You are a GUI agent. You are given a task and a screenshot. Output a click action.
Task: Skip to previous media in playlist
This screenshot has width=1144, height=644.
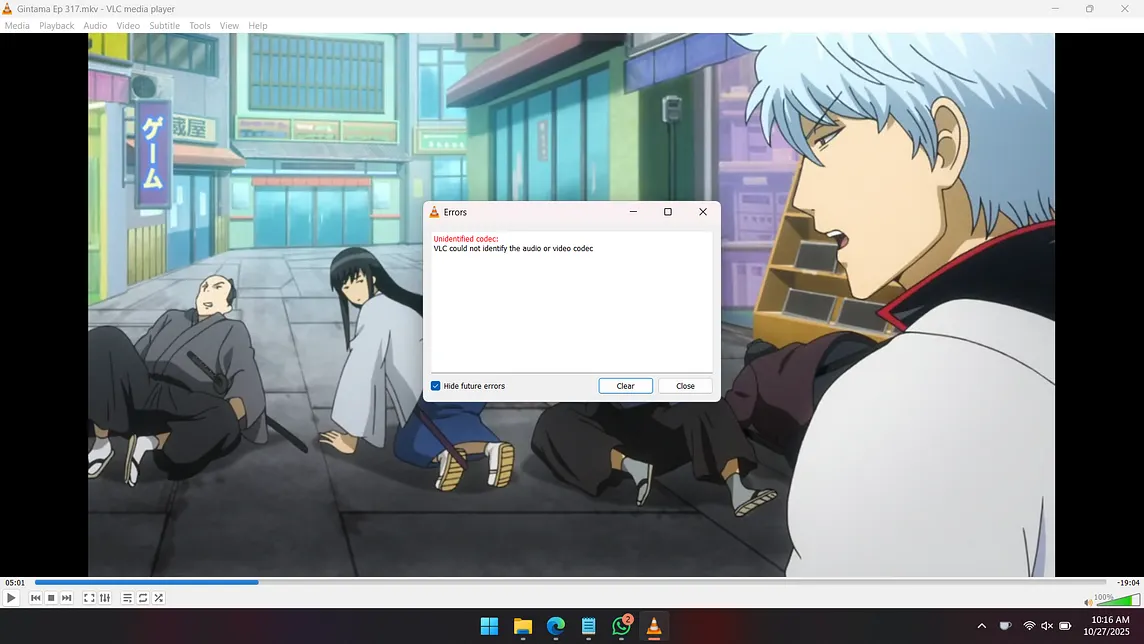(x=35, y=598)
